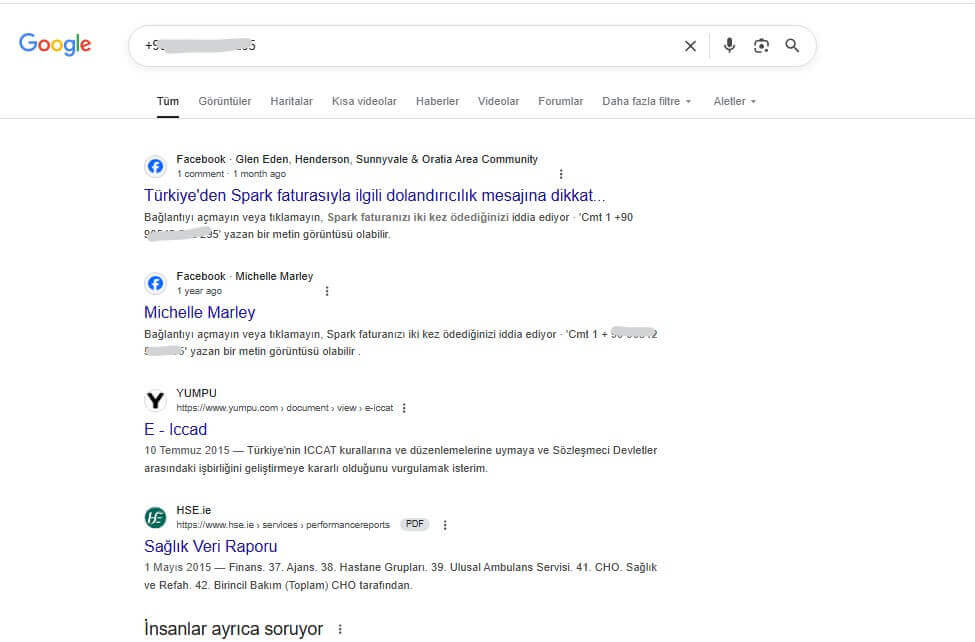Open Türkiye'den Spark faturasıyla dolandırıcılık result
The height and width of the screenshot is (642, 975).
click(x=374, y=195)
